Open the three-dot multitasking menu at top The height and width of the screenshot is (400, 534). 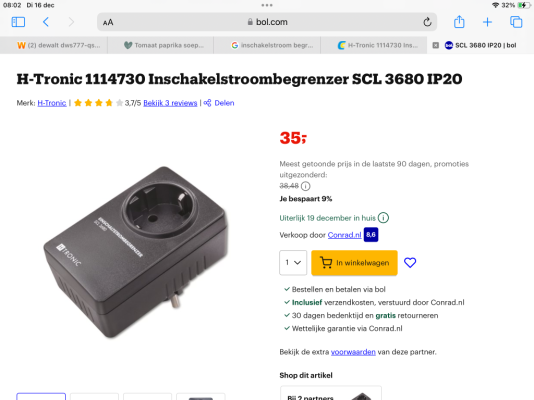tap(267, 5)
